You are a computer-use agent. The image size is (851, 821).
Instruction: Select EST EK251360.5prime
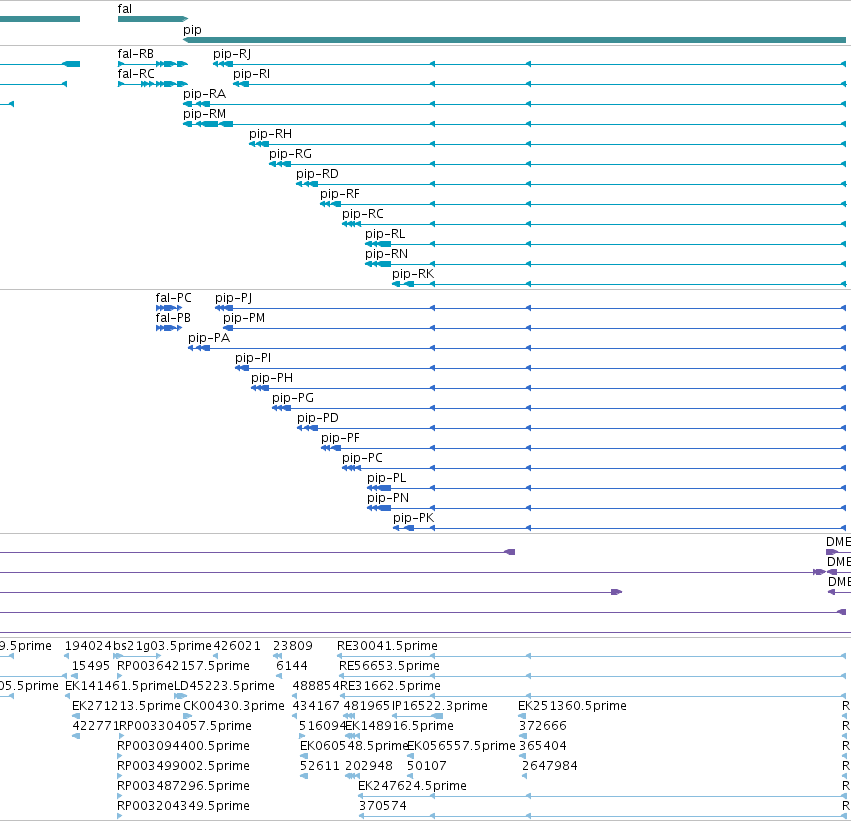pyautogui.click(x=572, y=706)
